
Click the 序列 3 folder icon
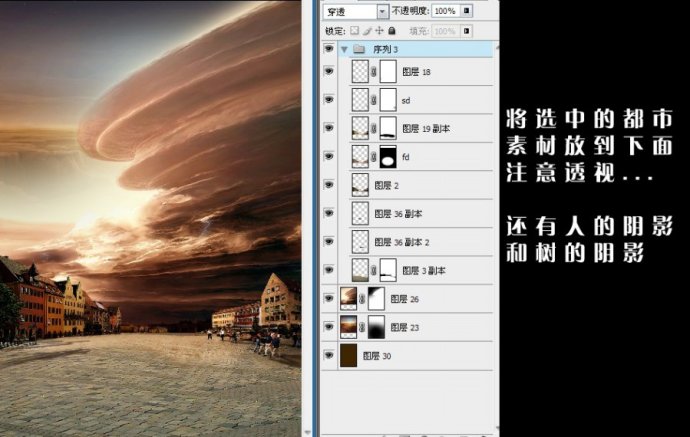359,49
